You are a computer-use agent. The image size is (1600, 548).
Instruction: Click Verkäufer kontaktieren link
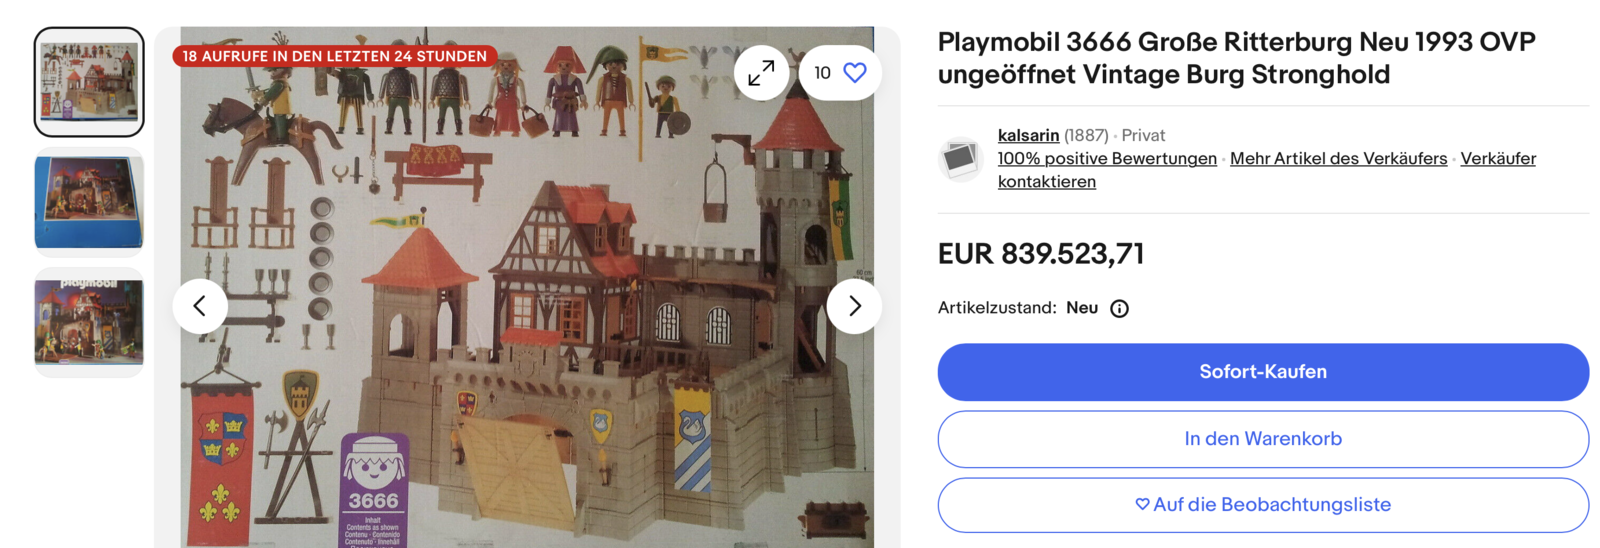[1267, 170]
